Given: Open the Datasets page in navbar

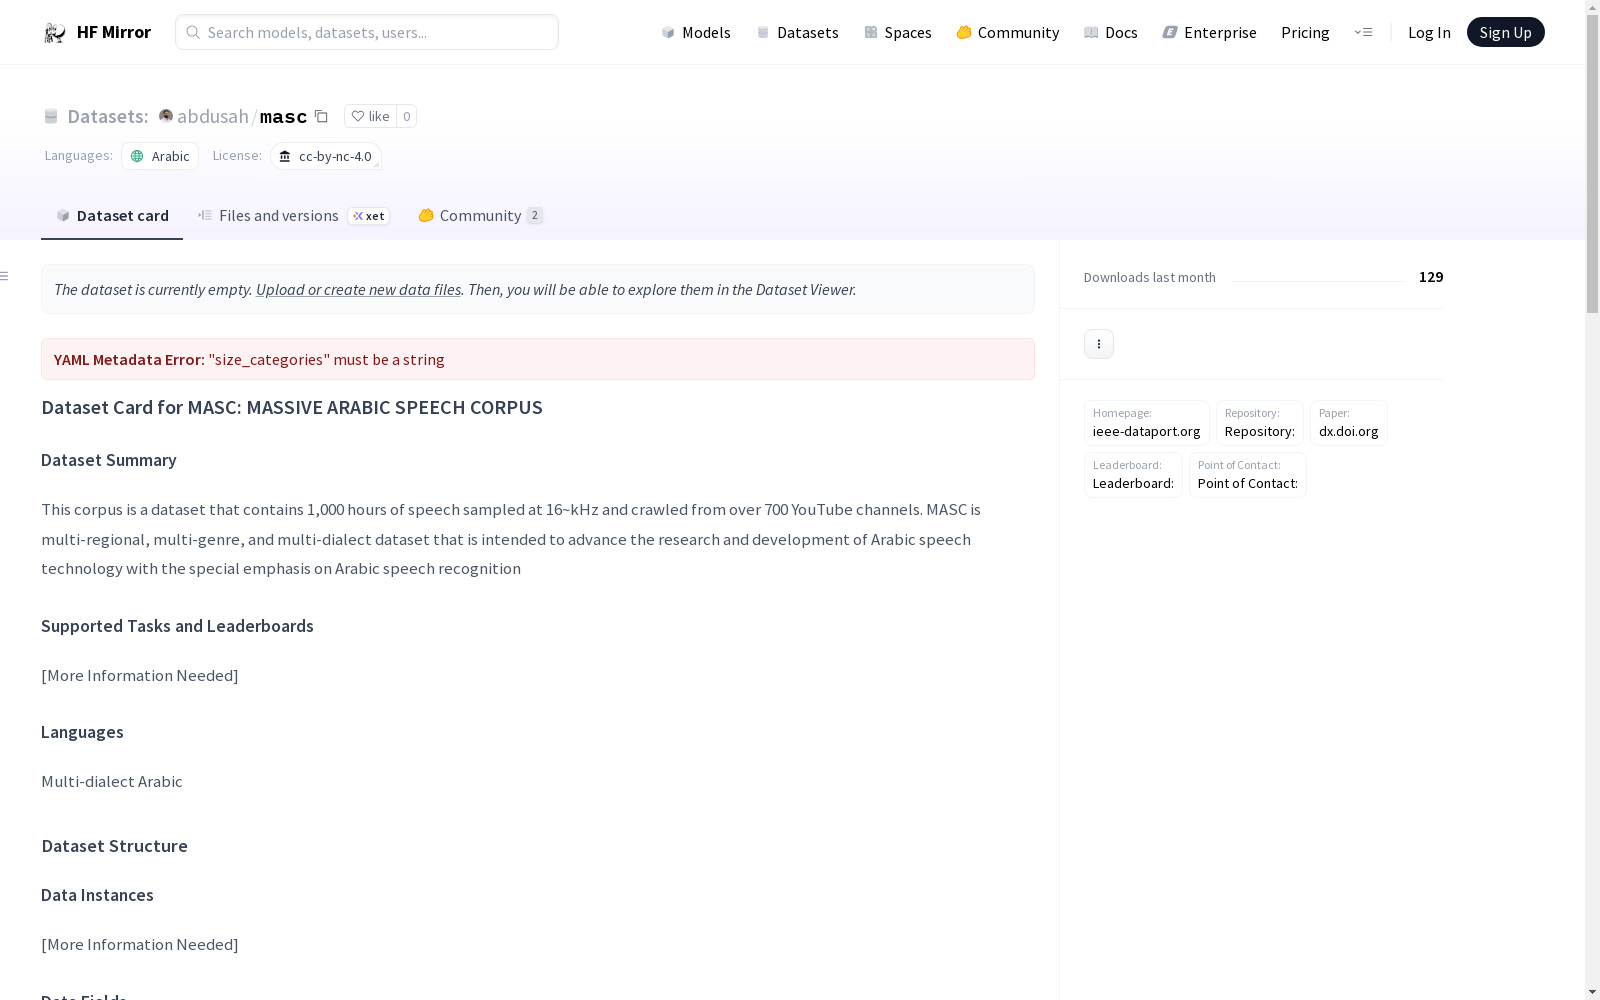Looking at the screenshot, I should [x=797, y=32].
